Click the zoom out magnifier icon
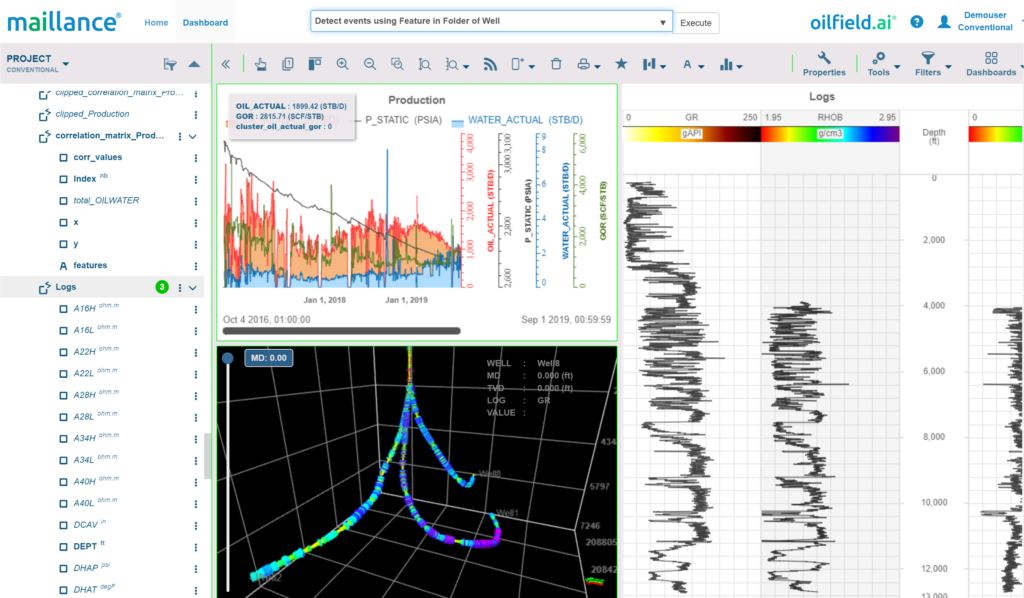This screenshot has height=598, width=1024. click(370, 64)
